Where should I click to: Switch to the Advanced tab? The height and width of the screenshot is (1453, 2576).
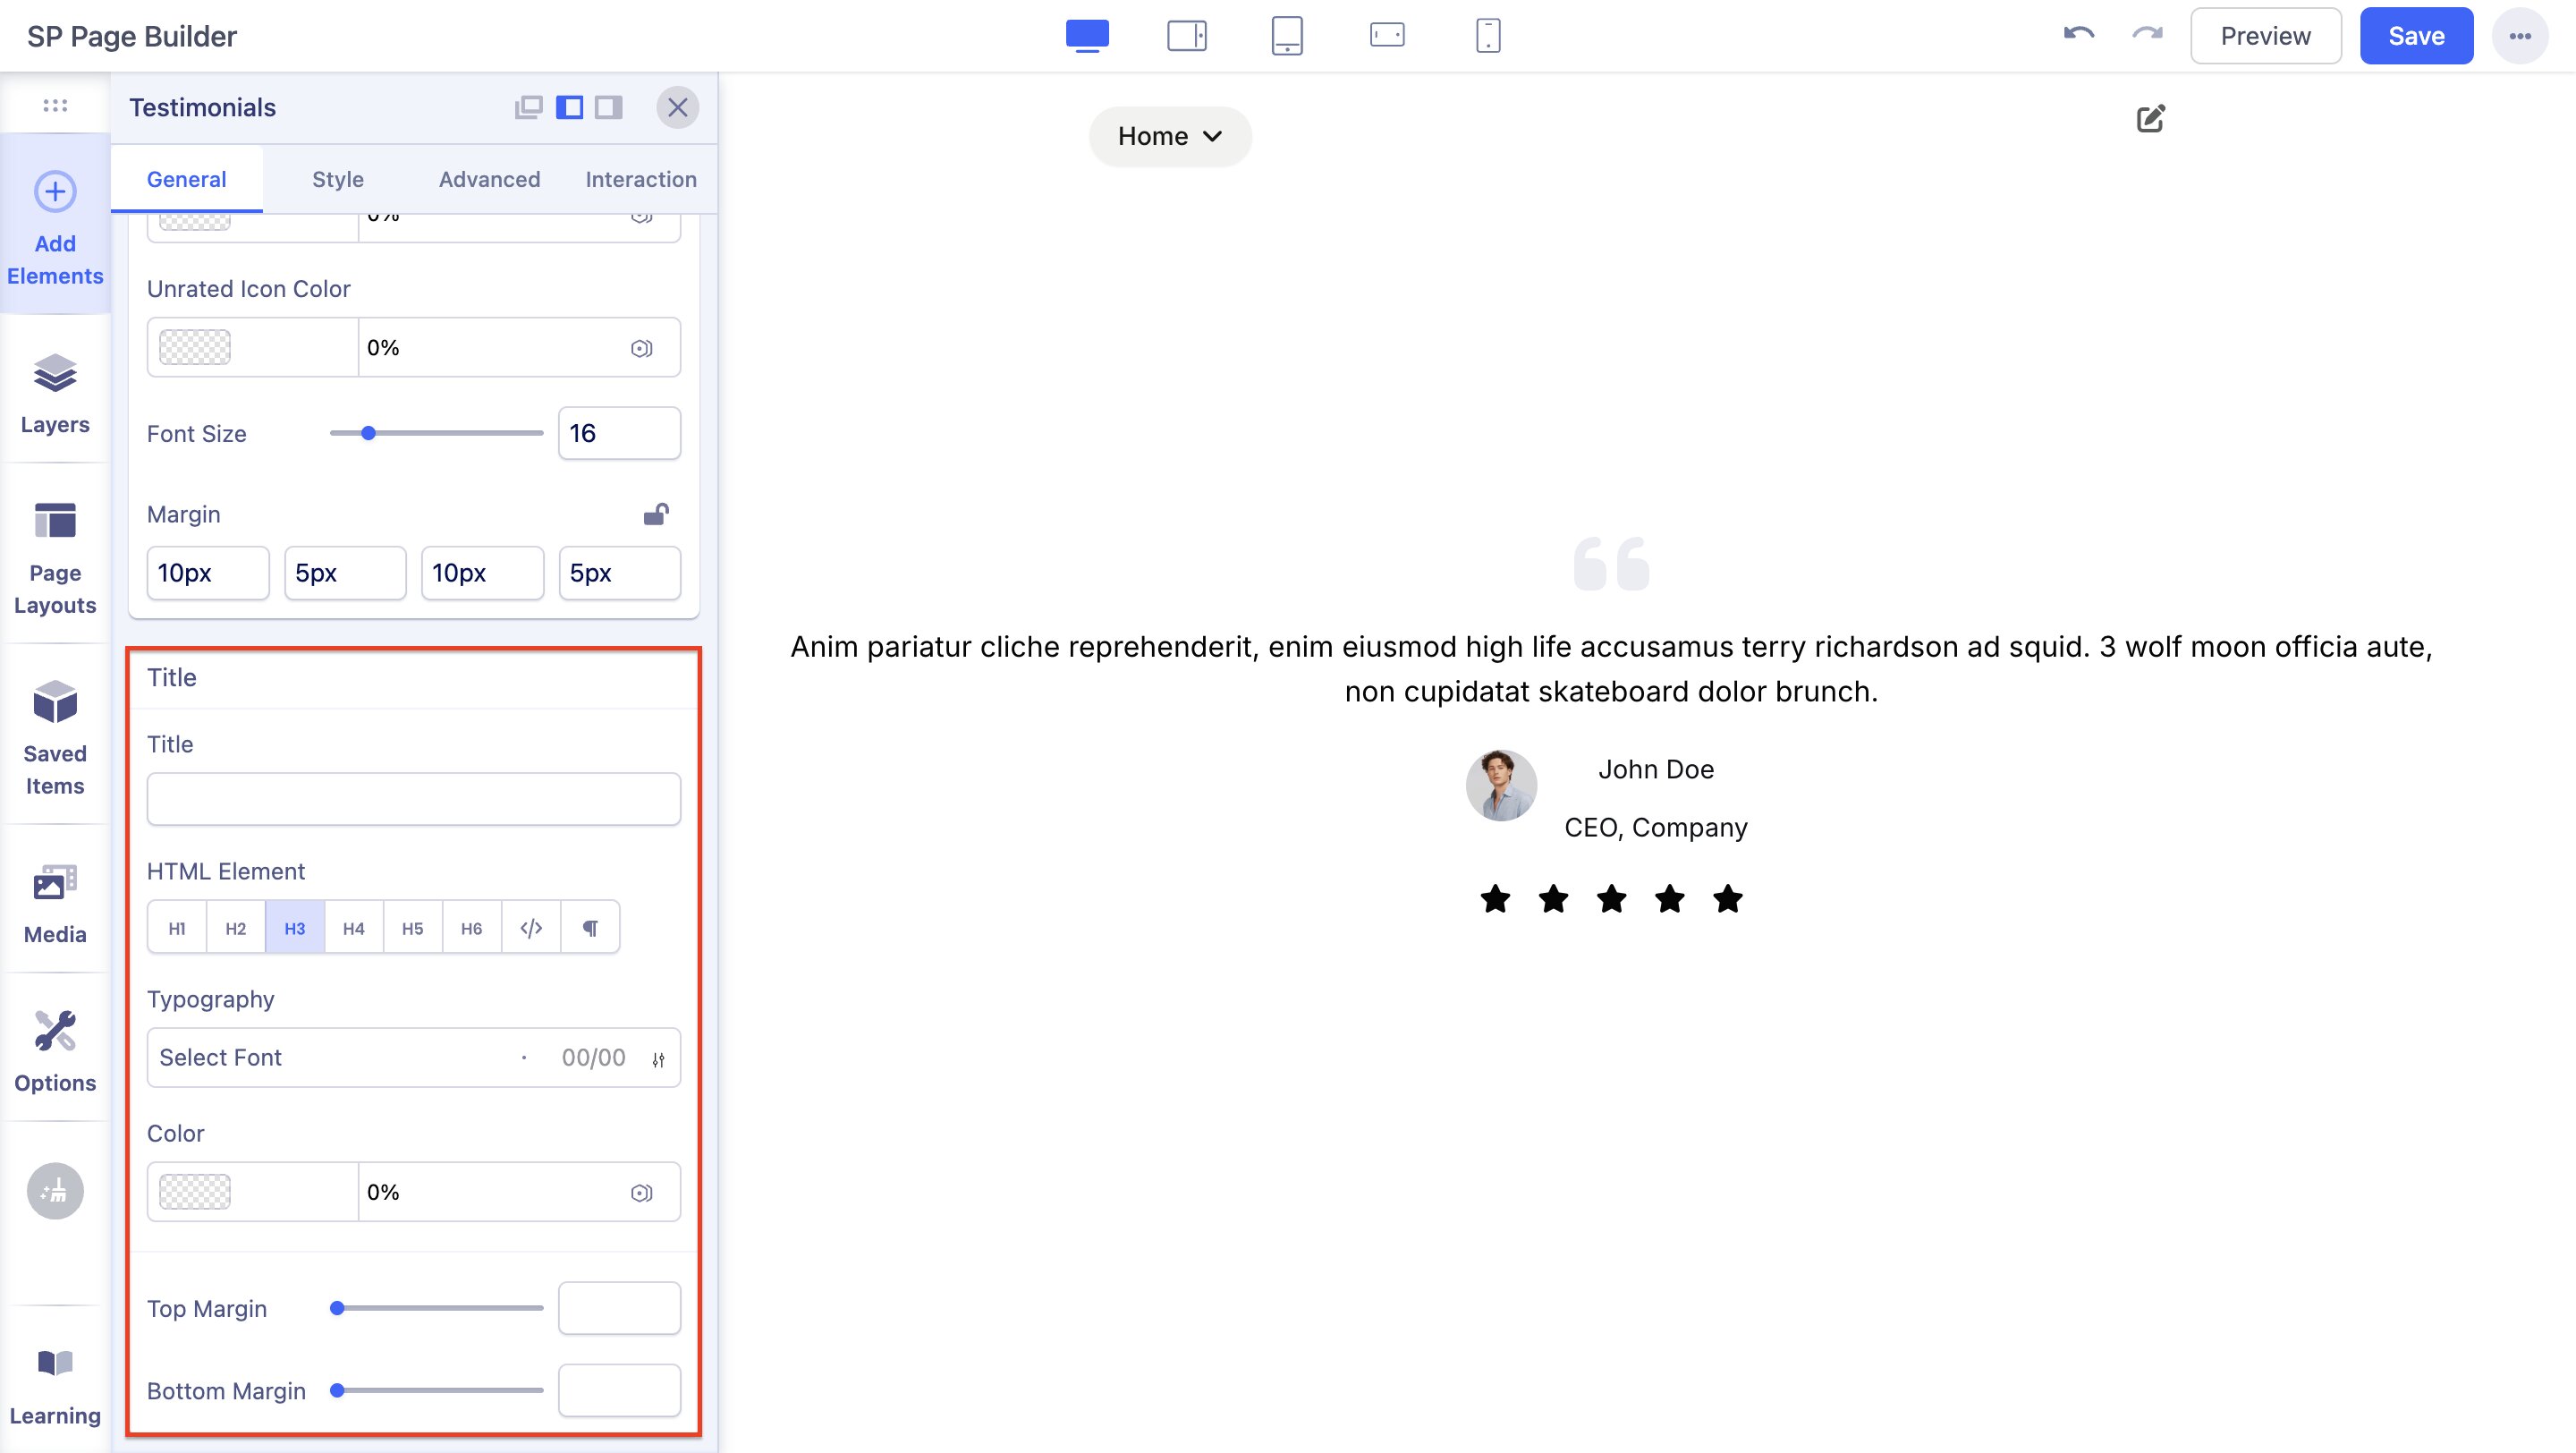(489, 179)
